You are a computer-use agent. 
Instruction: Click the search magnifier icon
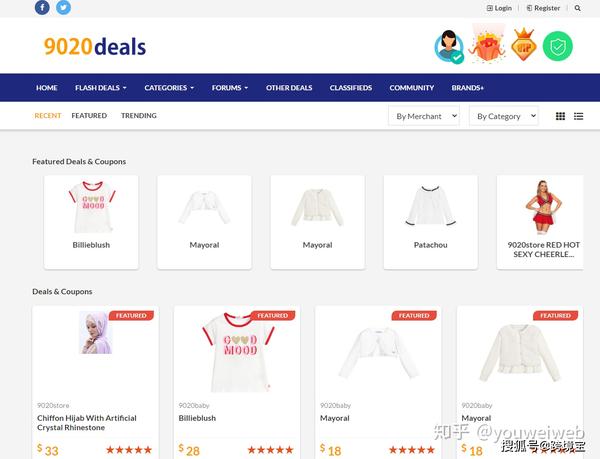click(577, 8)
